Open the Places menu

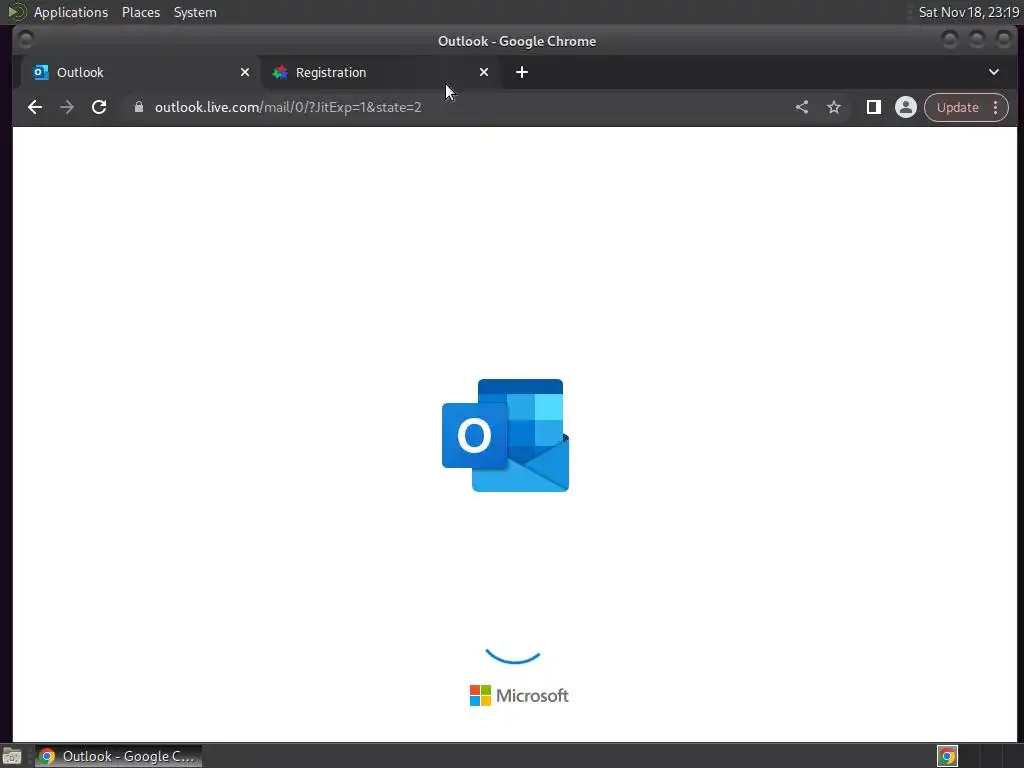click(x=141, y=12)
